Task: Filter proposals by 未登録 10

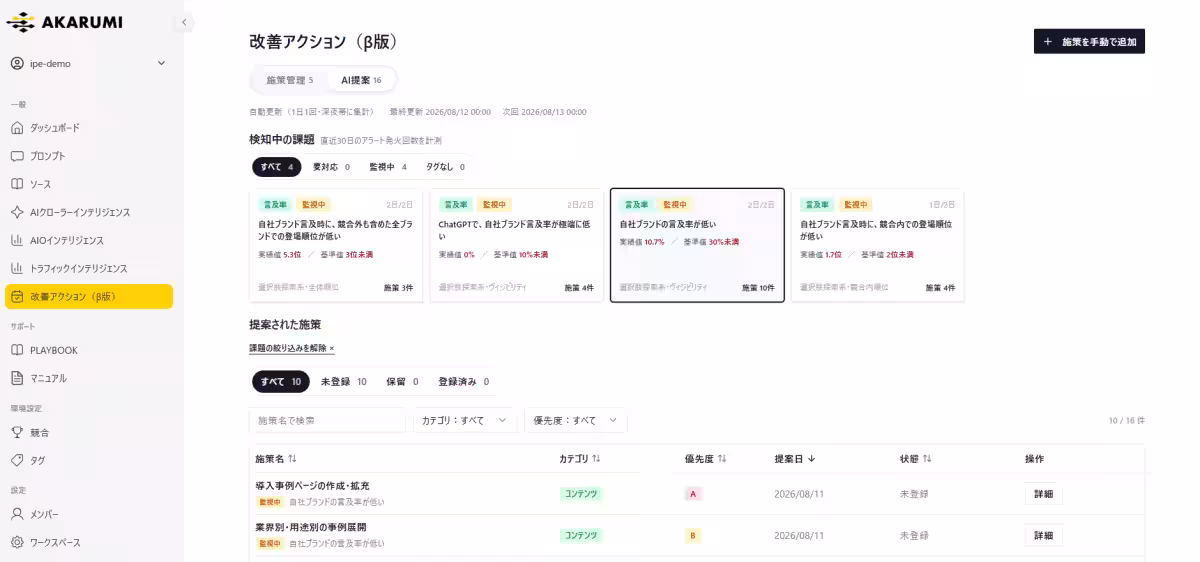Action: click(x=343, y=382)
